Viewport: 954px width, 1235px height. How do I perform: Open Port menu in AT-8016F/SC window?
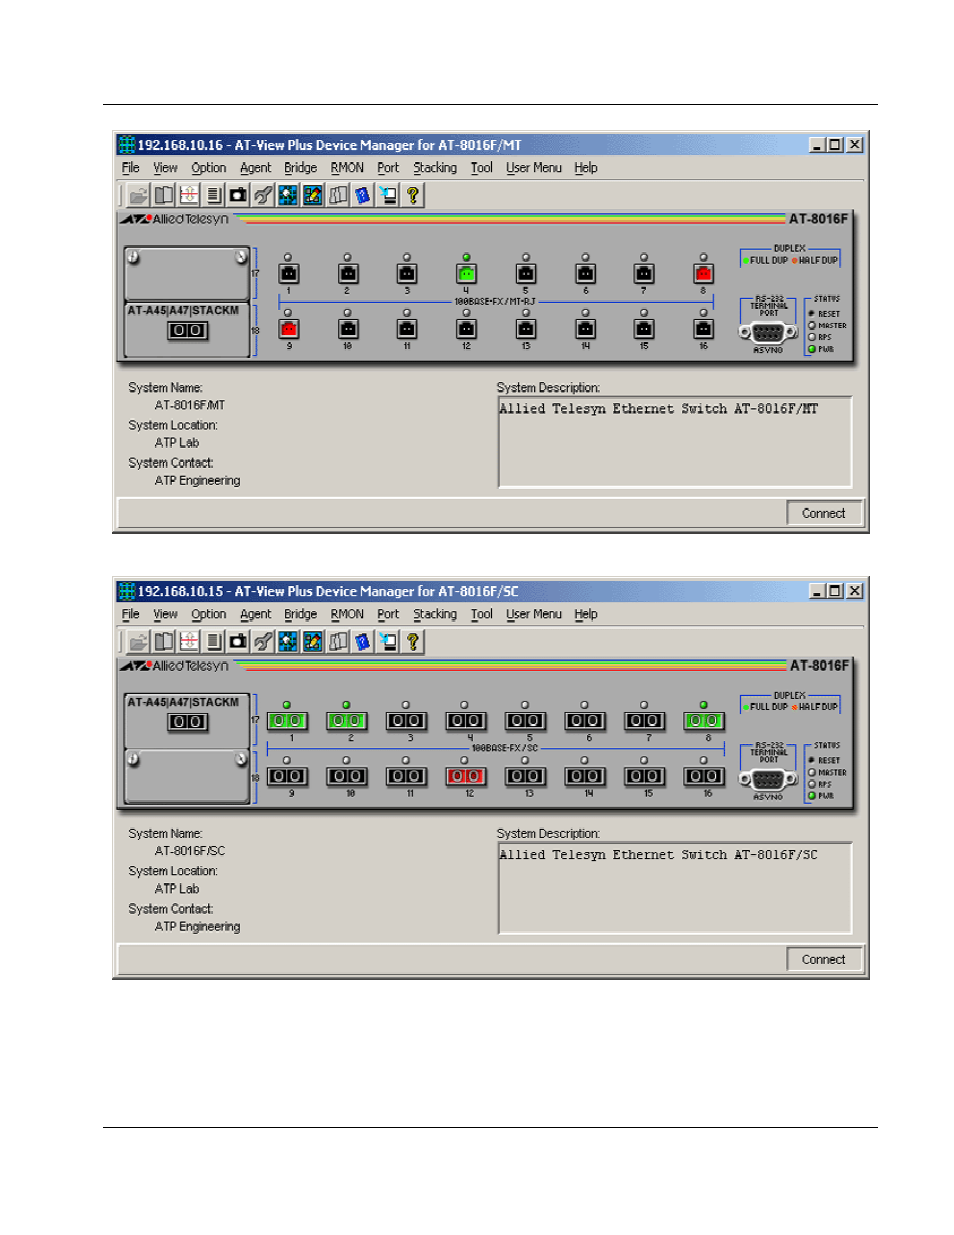(388, 614)
